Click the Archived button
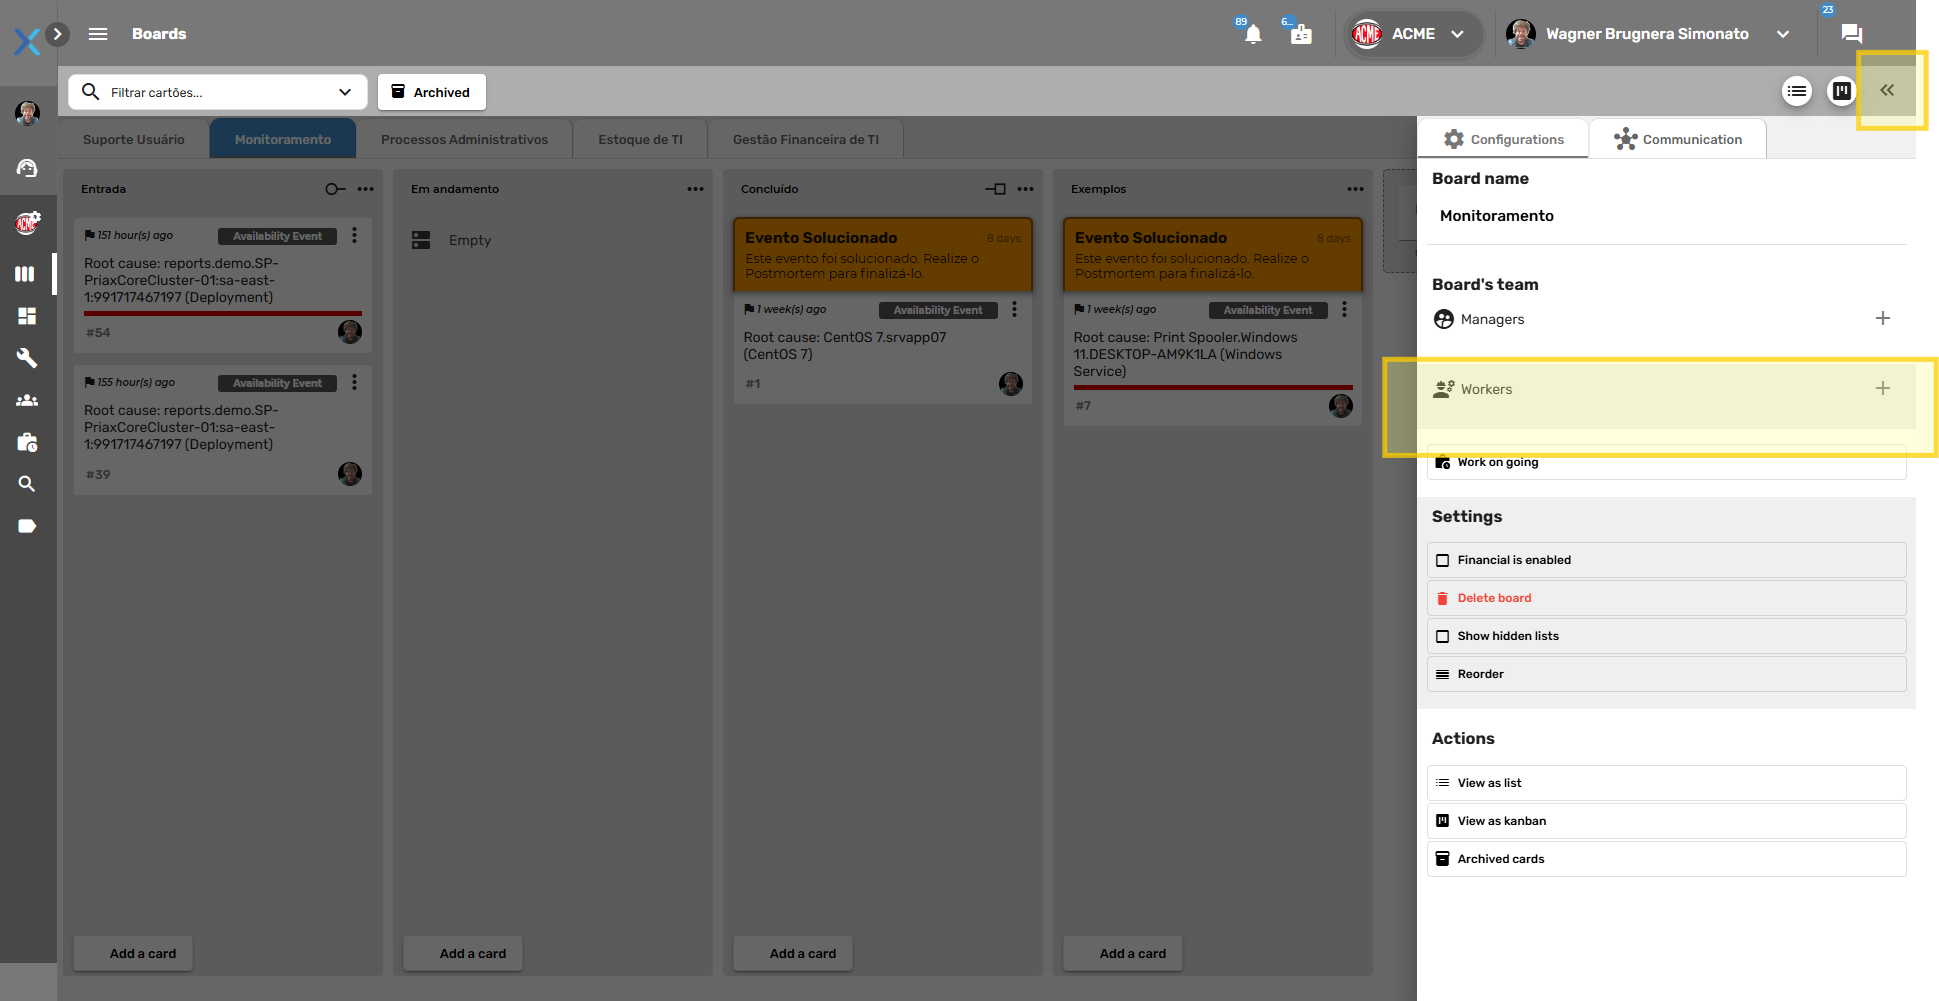Viewport: 1939px width, 1001px height. [x=431, y=93]
